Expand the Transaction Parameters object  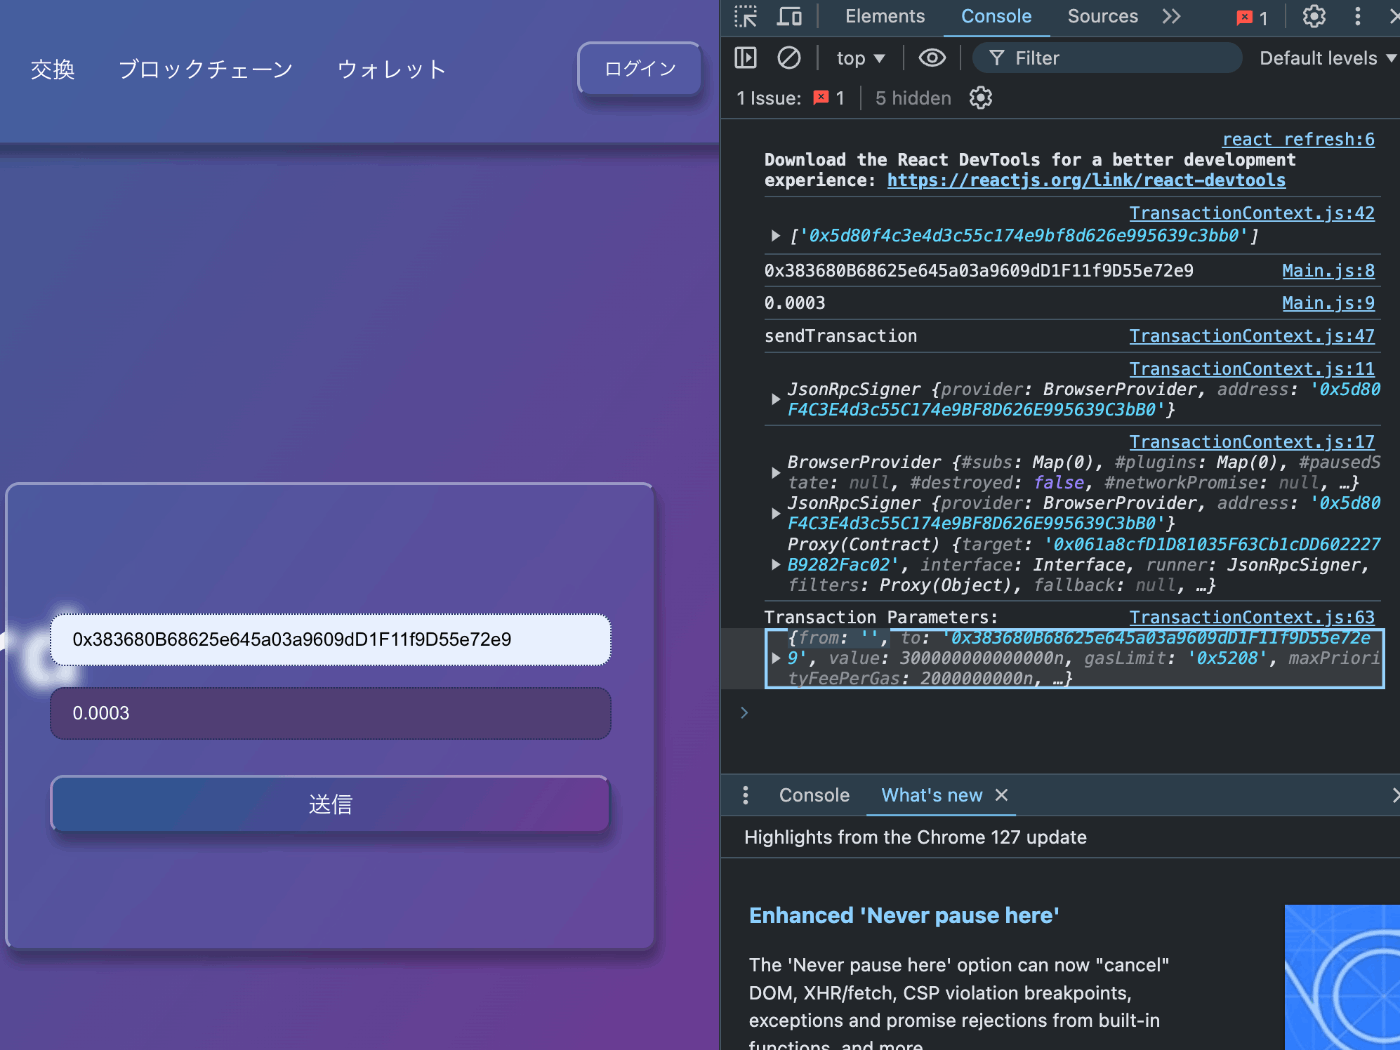(x=776, y=658)
